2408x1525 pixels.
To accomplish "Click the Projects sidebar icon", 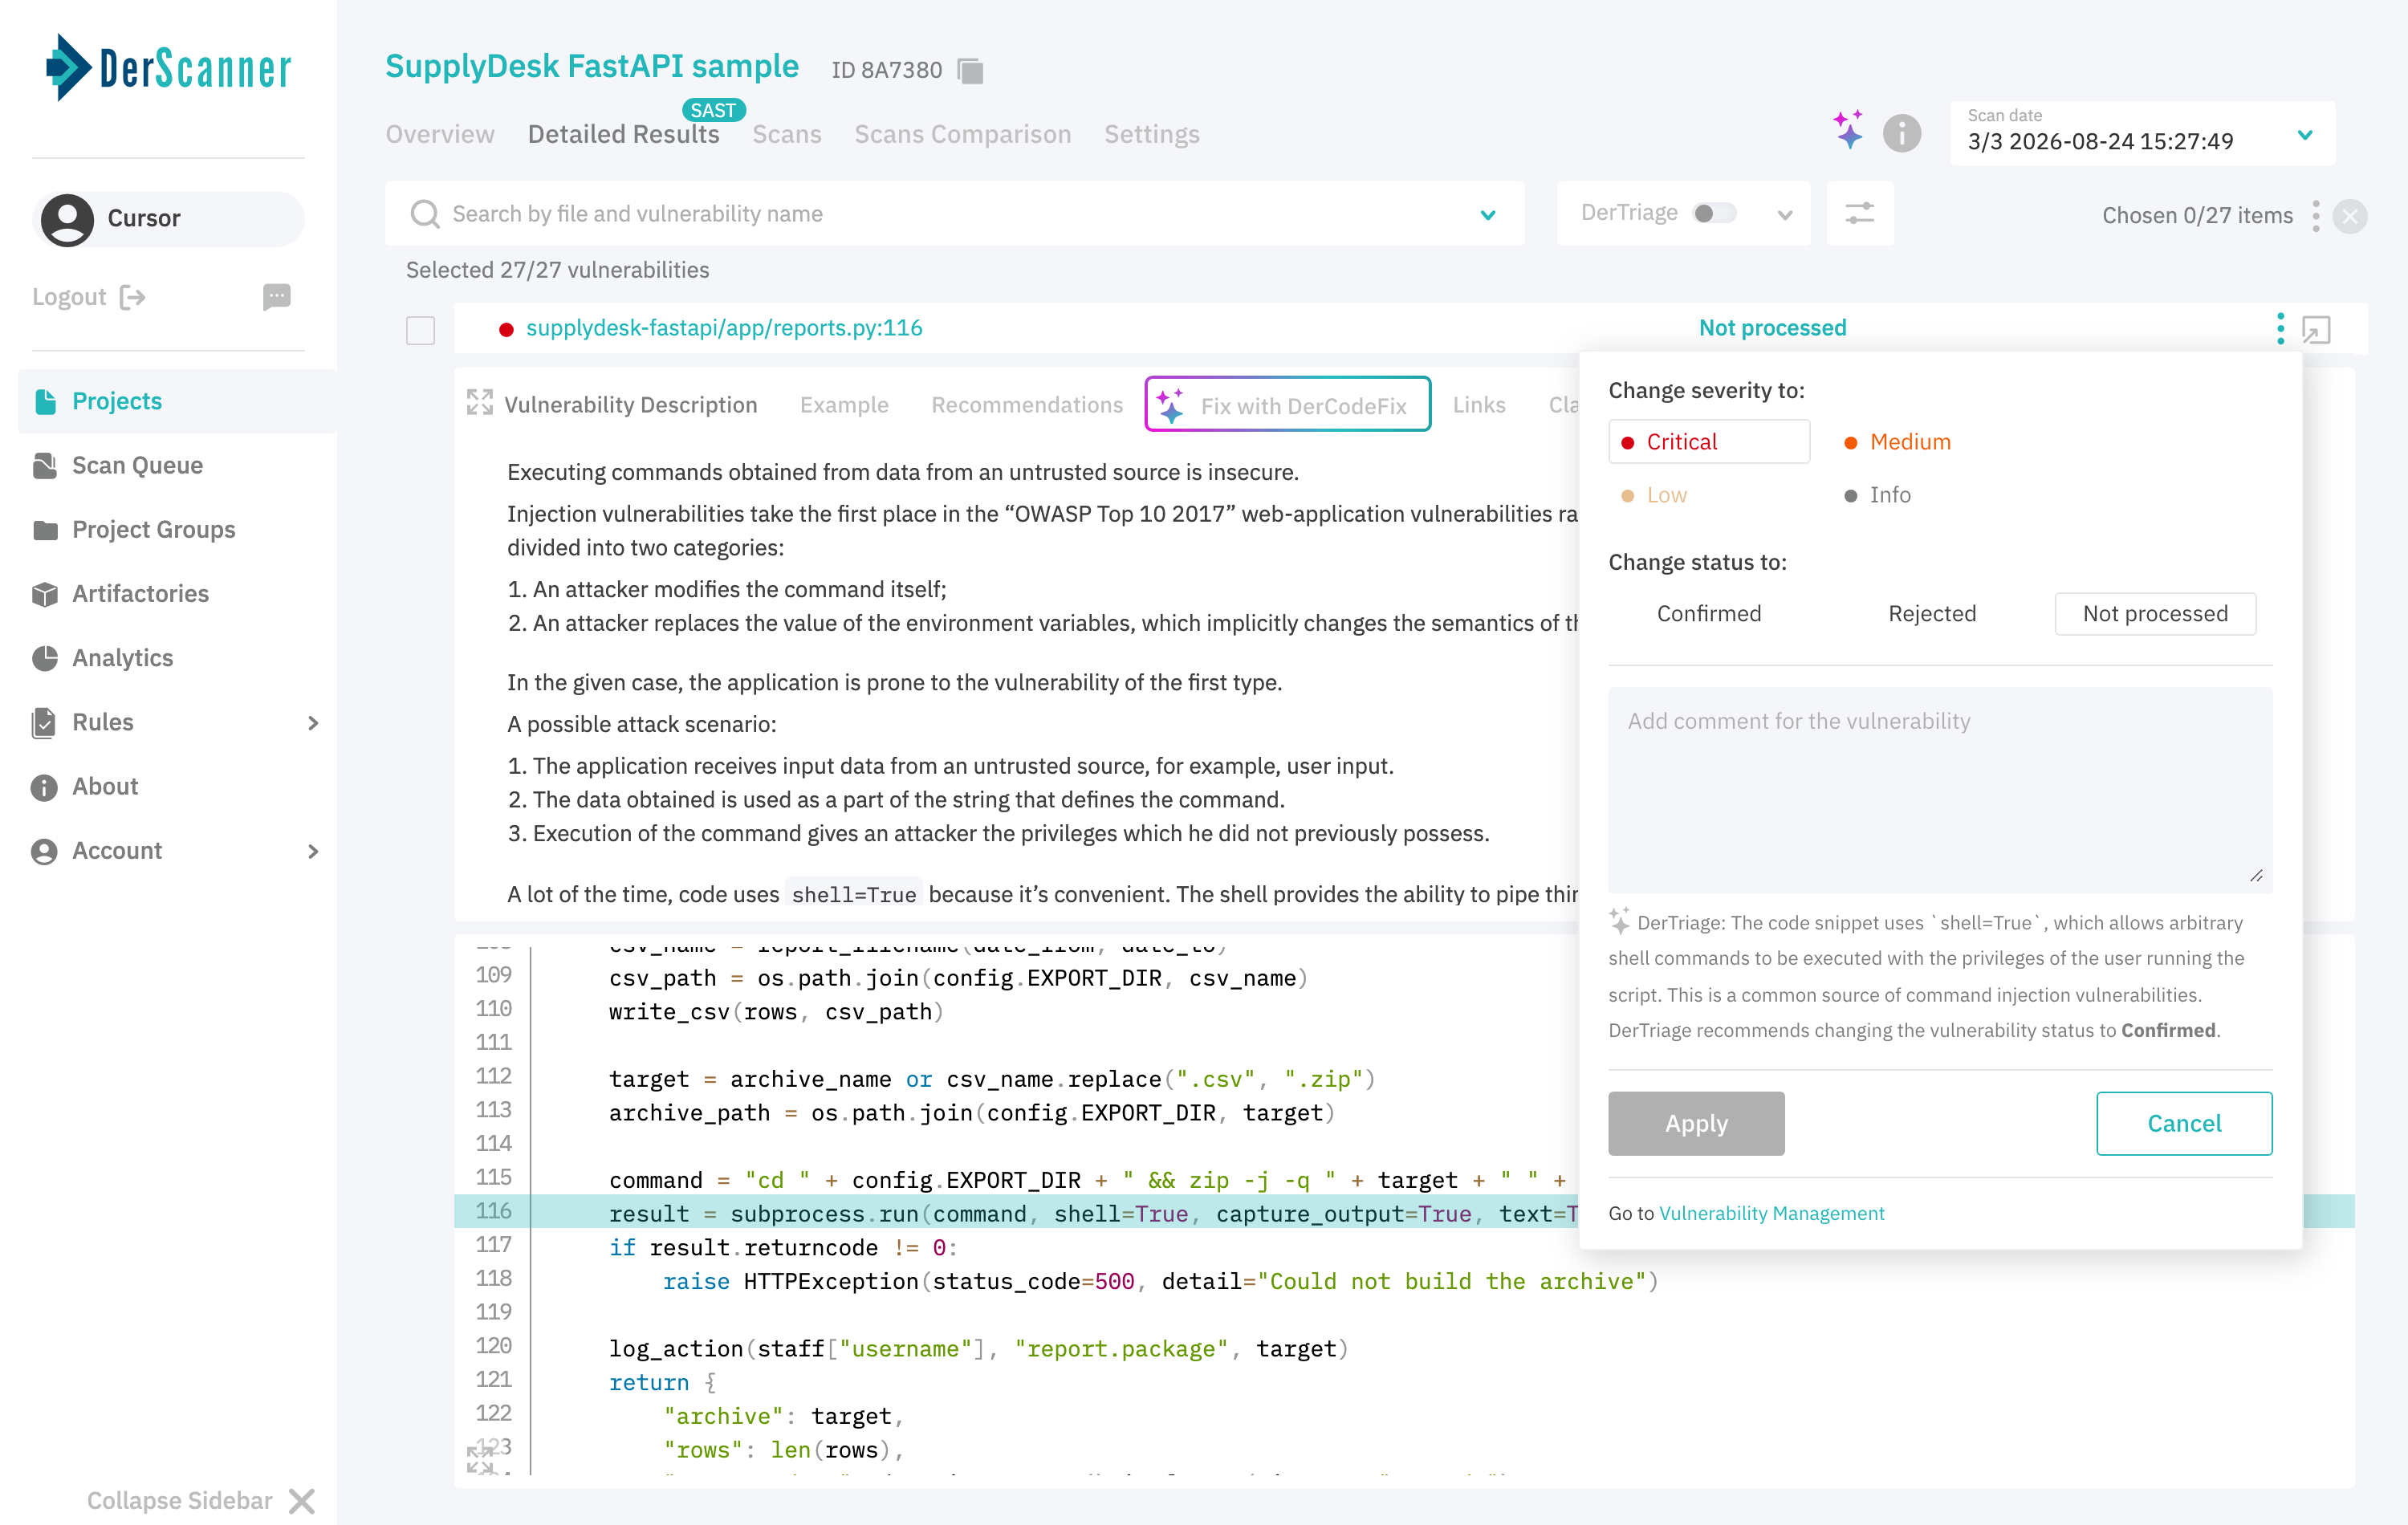I will [45, 402].
